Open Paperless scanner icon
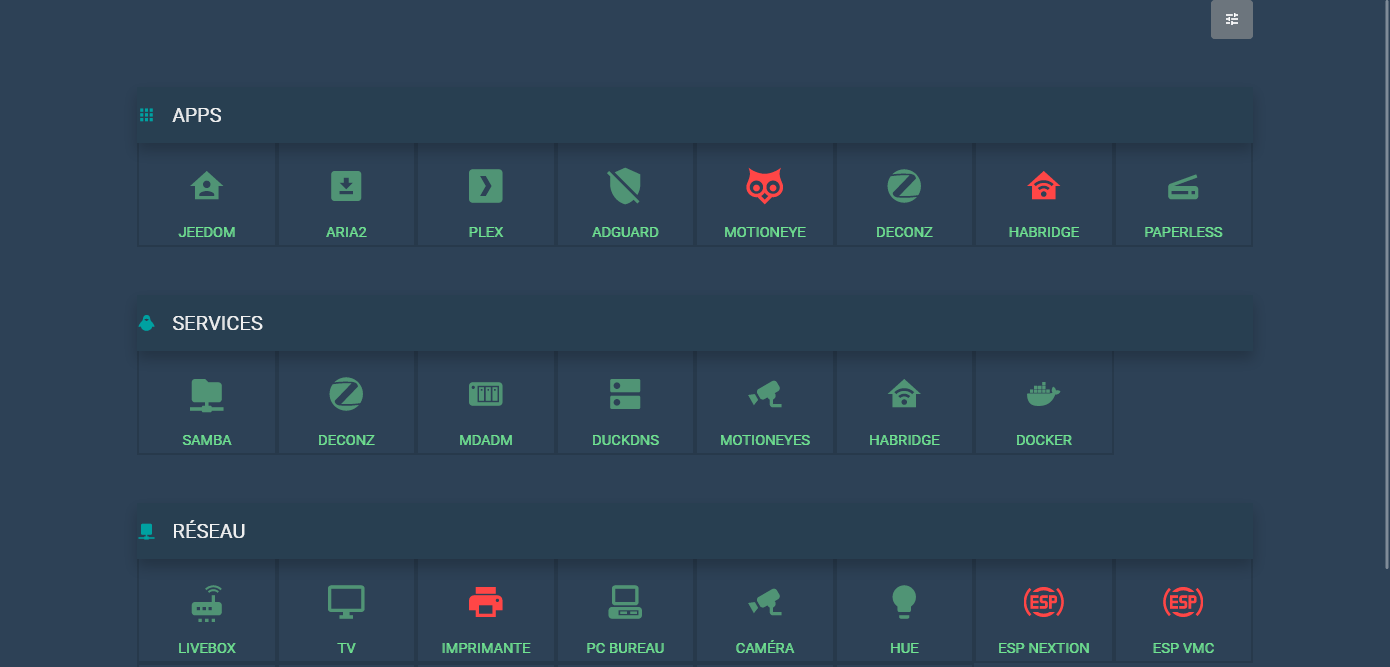The height and width of the screenshot is (667, 1390). (1183, 187)
